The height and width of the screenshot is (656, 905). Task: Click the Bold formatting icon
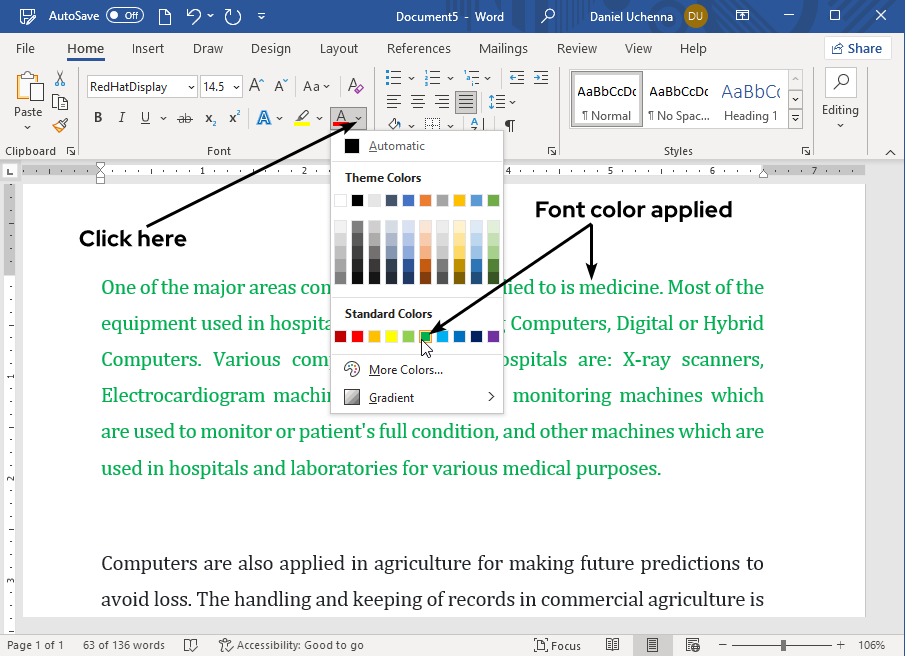[x=98, y=118]
